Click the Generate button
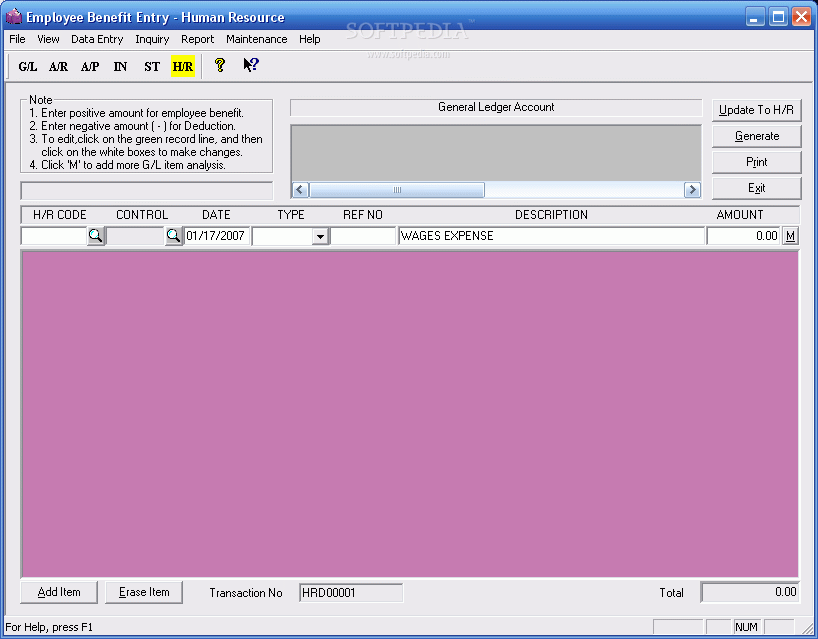The height and width of the screenshot is (639, 818). click(756, 136)
